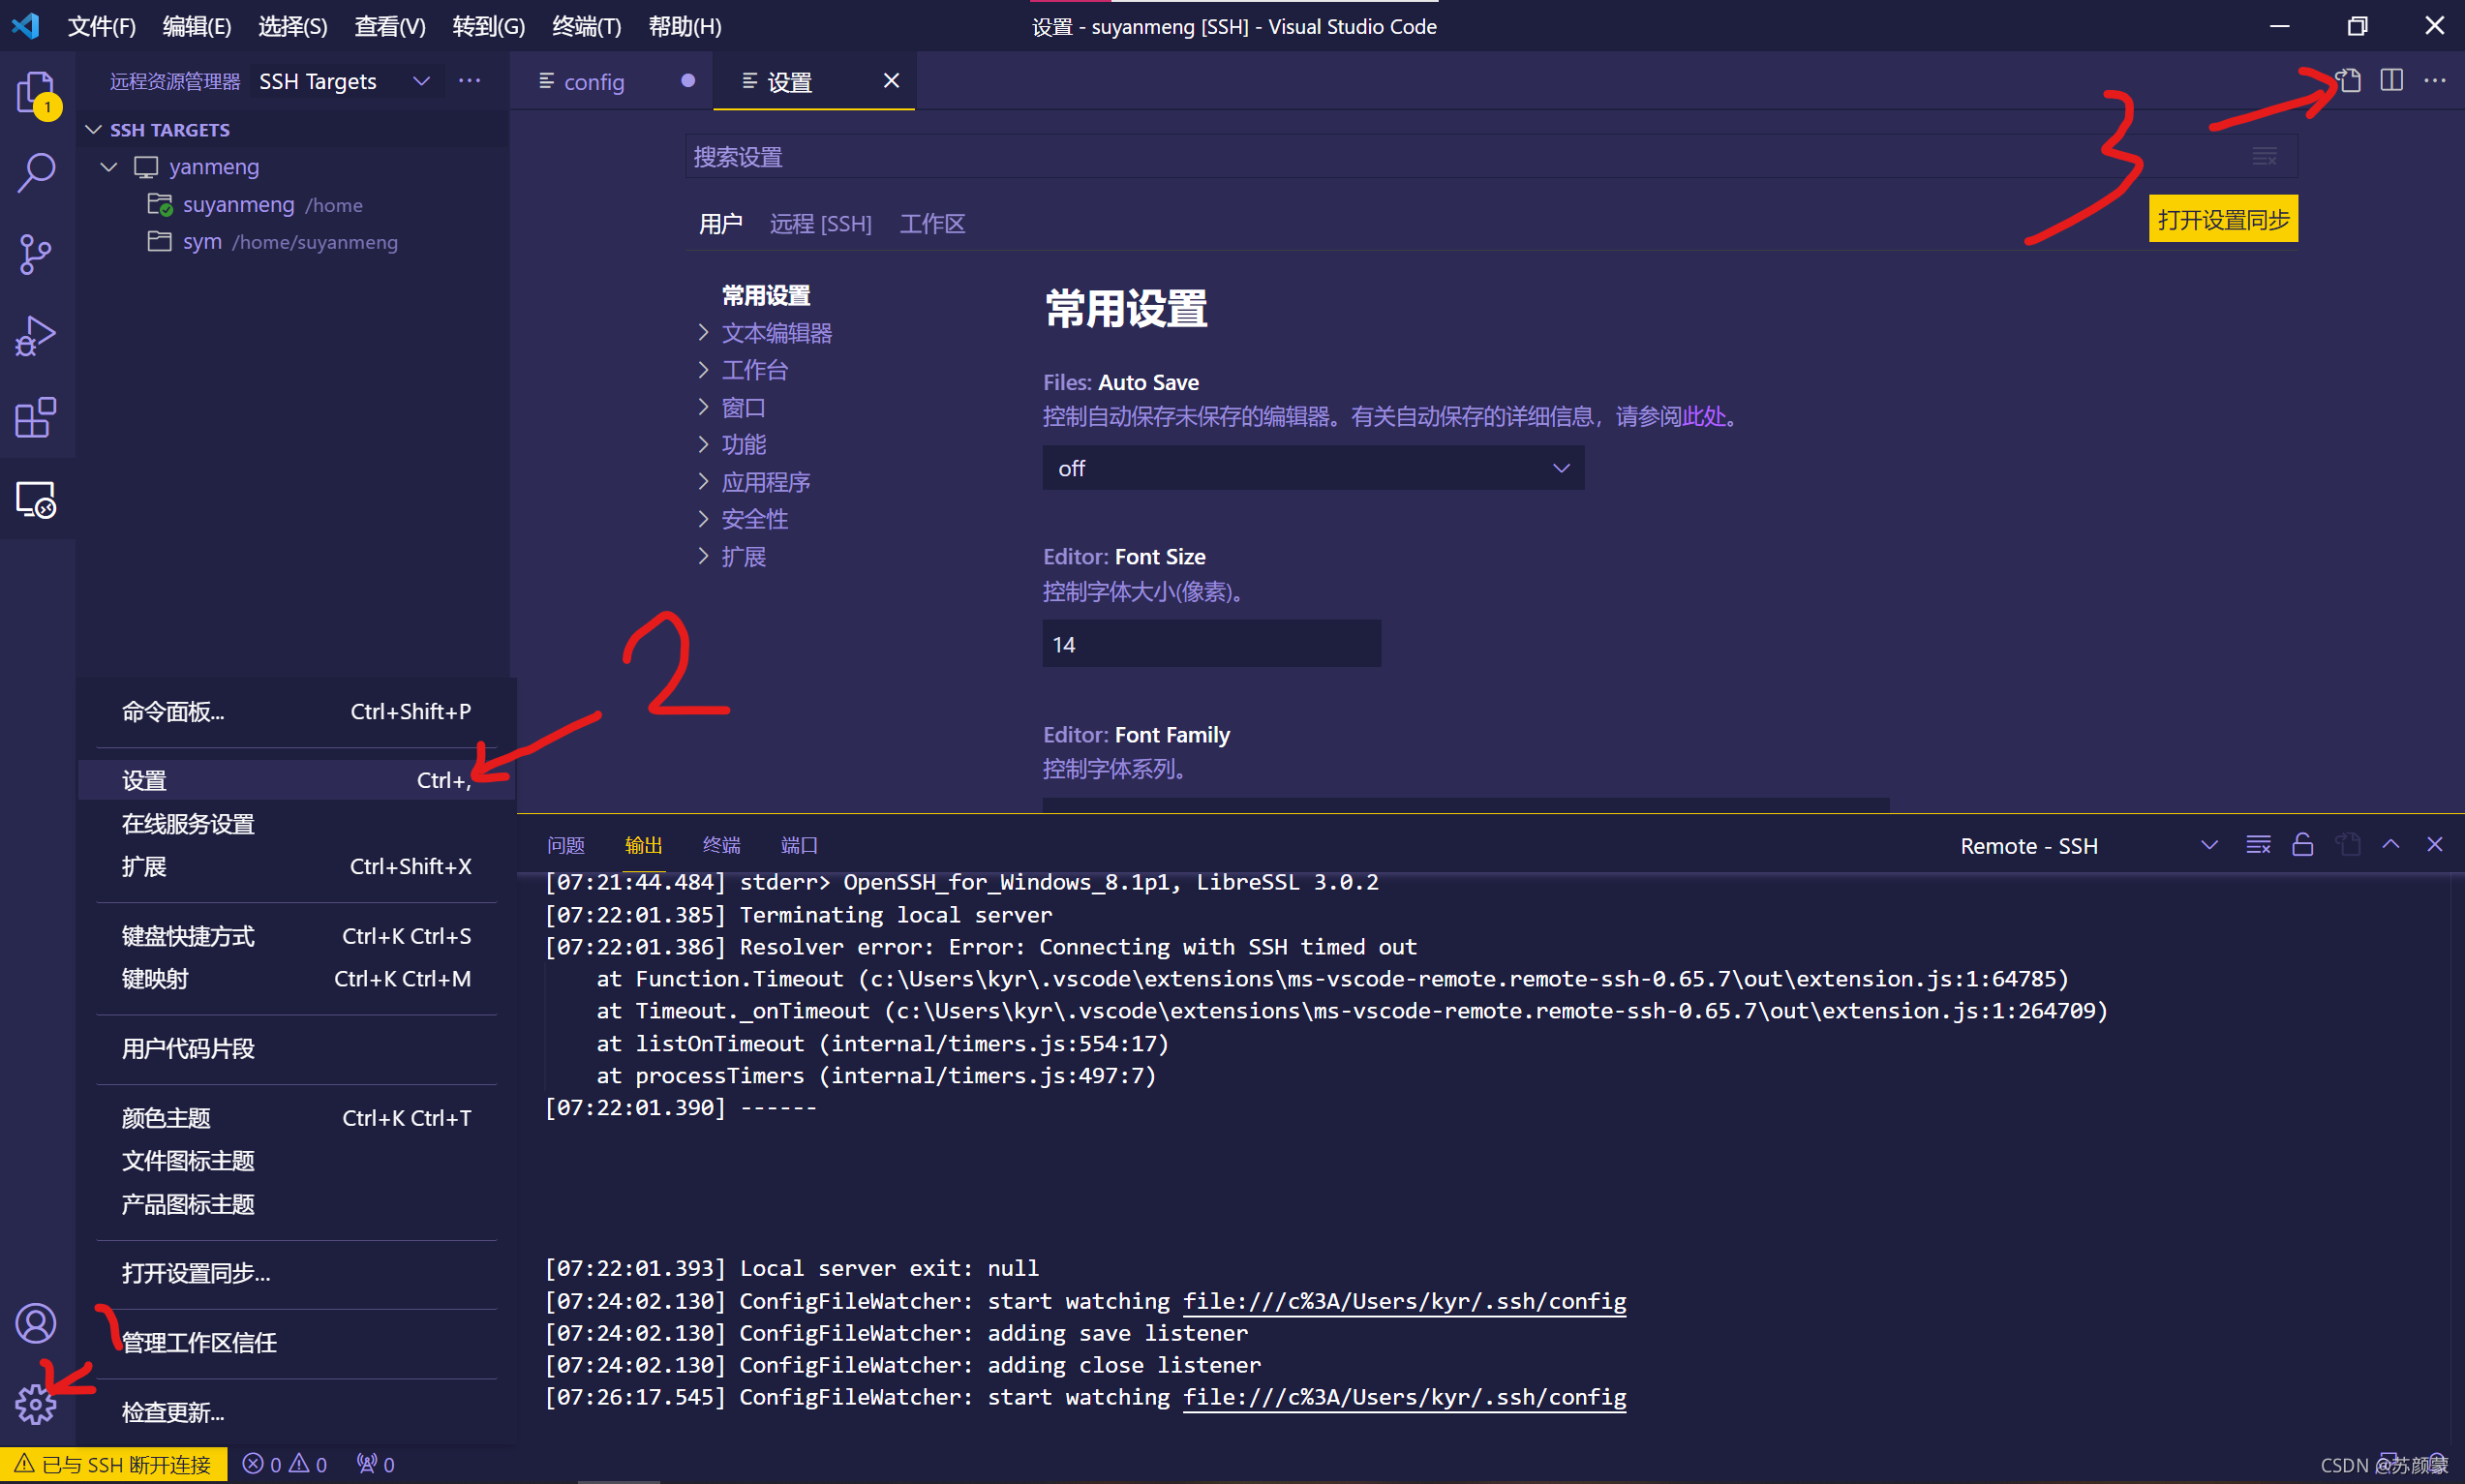Expand the 应用程序 settings category
2465x1484 pixels.
704,482
